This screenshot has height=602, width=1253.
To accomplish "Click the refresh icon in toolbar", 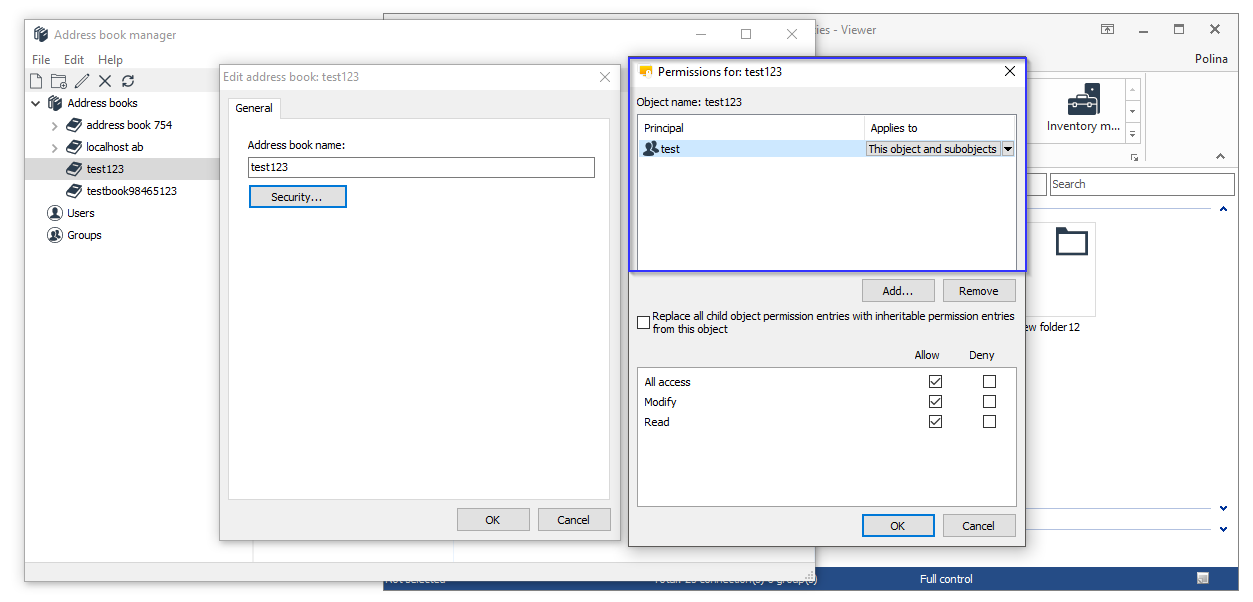I will click(128, 81).
